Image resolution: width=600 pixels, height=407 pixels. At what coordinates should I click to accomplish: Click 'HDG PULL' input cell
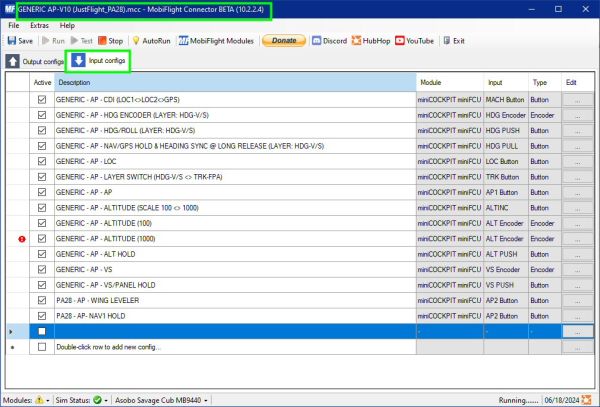(x=506, y=146)
